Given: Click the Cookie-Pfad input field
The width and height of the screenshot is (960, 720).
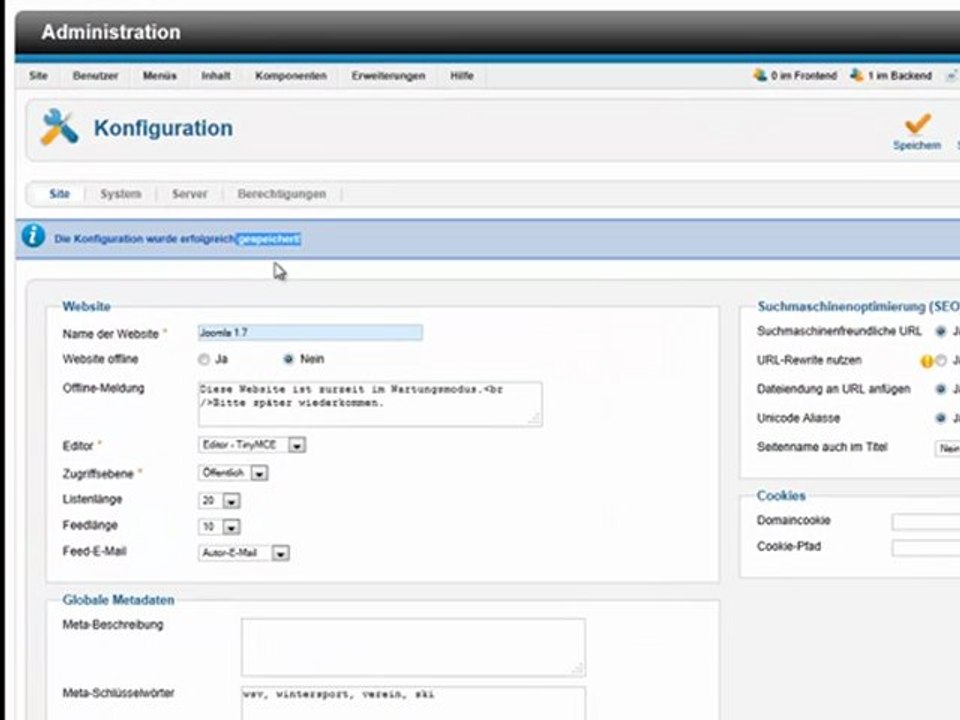Looking at the screenshot, I should pos(926,547).
